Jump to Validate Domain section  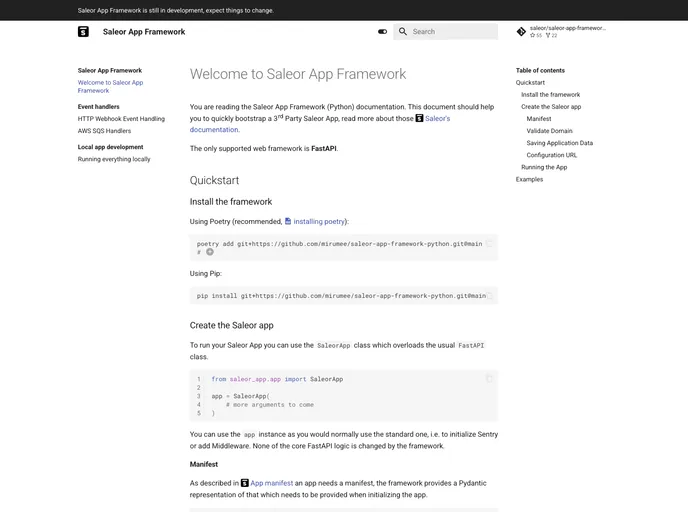pos(549,131)
